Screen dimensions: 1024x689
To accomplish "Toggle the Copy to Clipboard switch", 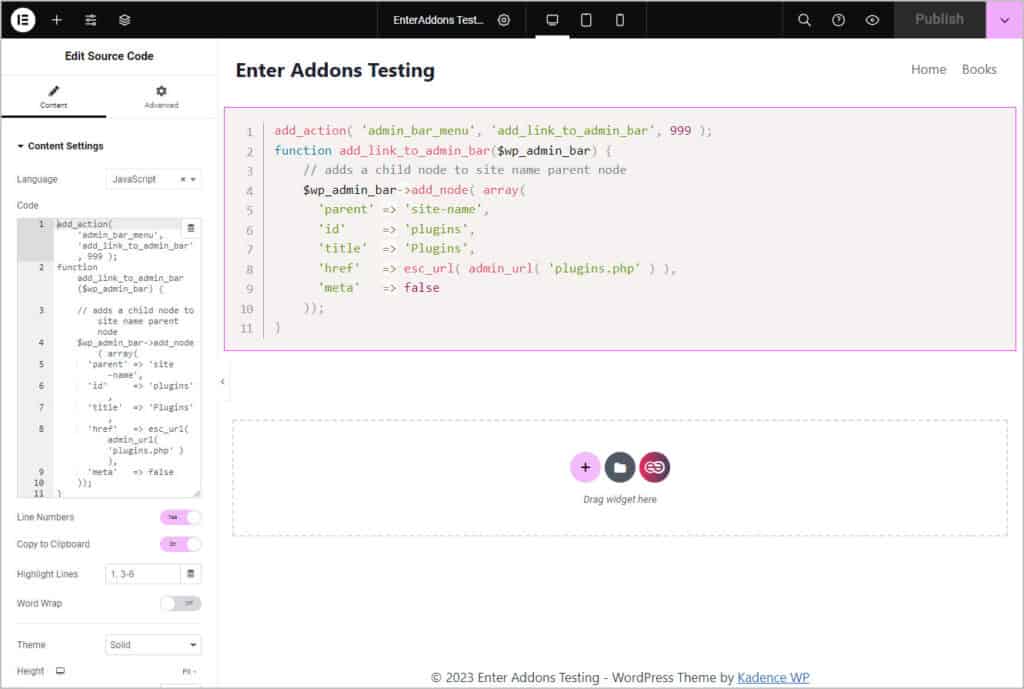I will point(180,544).
